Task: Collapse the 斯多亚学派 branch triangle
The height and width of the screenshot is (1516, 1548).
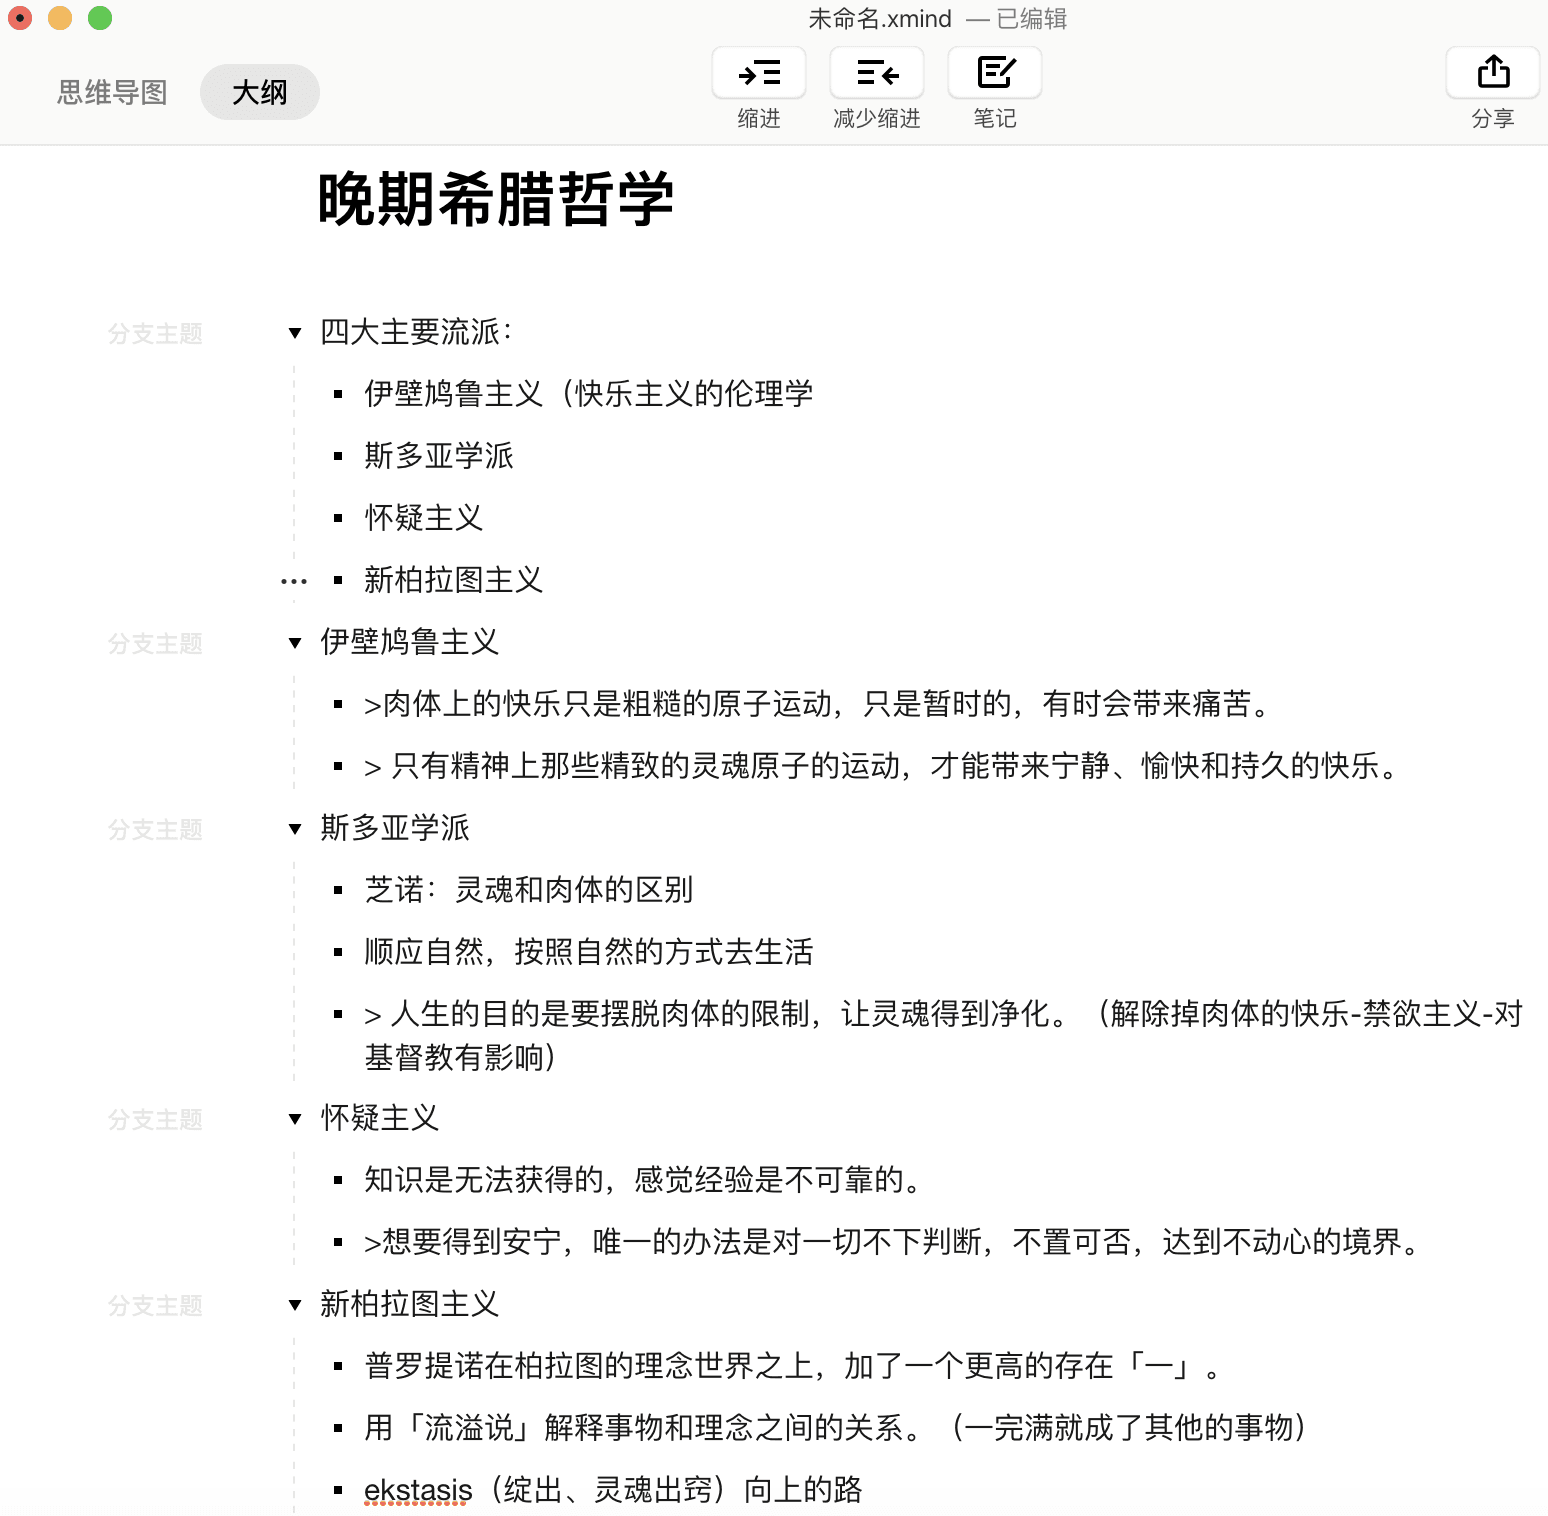Action: point(293,828)
